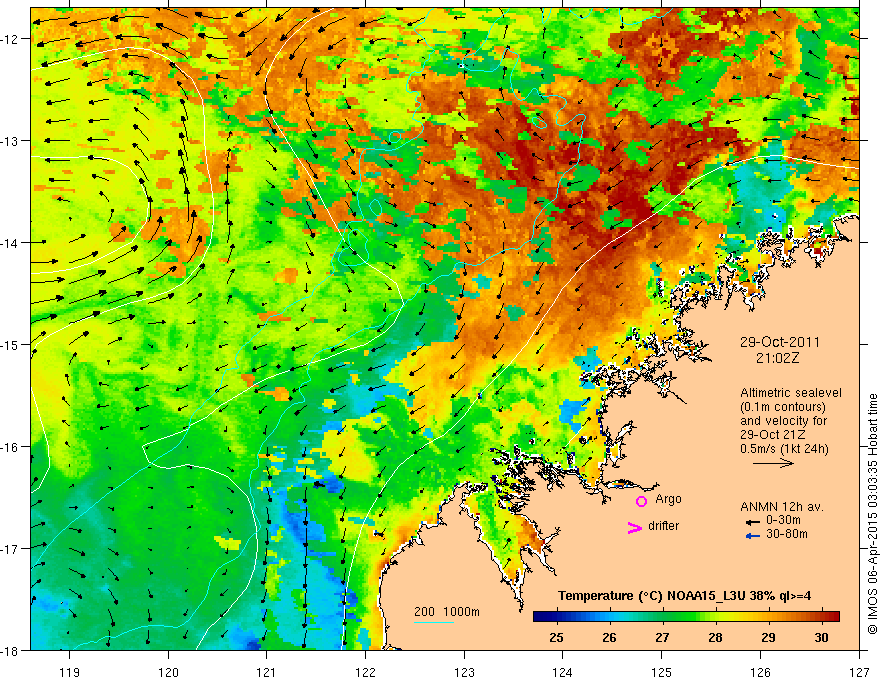The image size is (880, 680).
Task: Click the 0.5m/s velocity scale arrow
Action: 773,463
